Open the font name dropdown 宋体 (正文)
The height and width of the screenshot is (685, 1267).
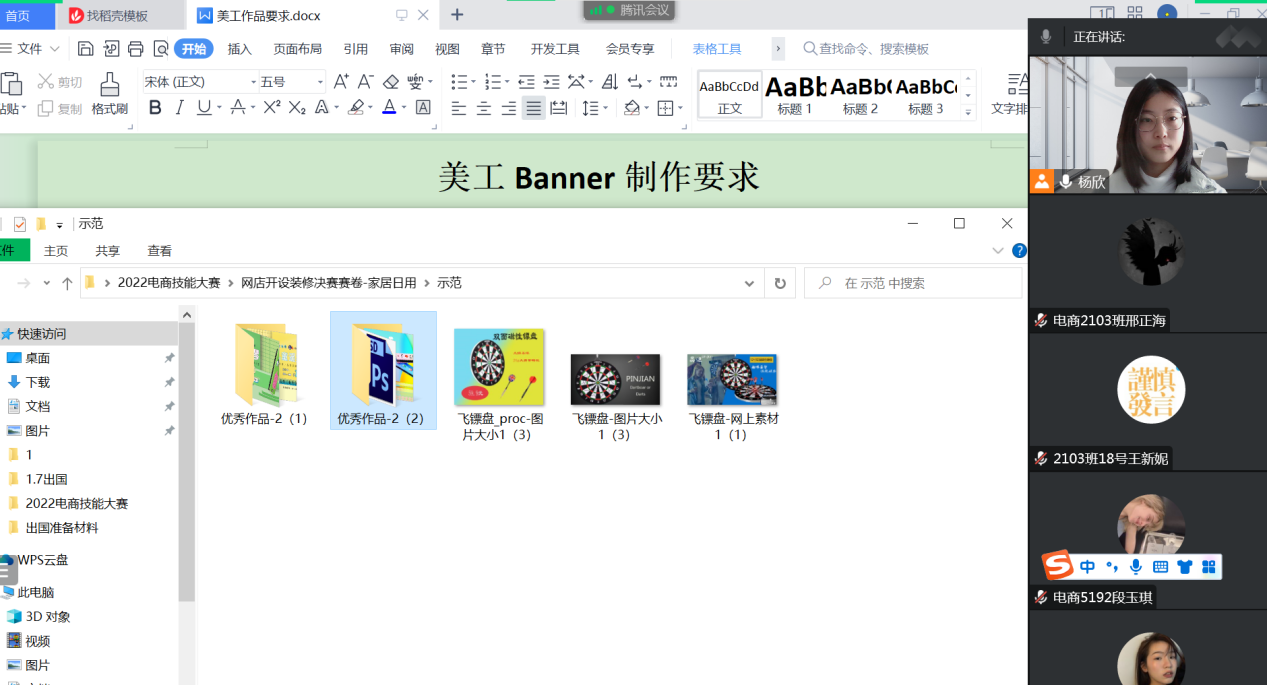click(250, 82)
